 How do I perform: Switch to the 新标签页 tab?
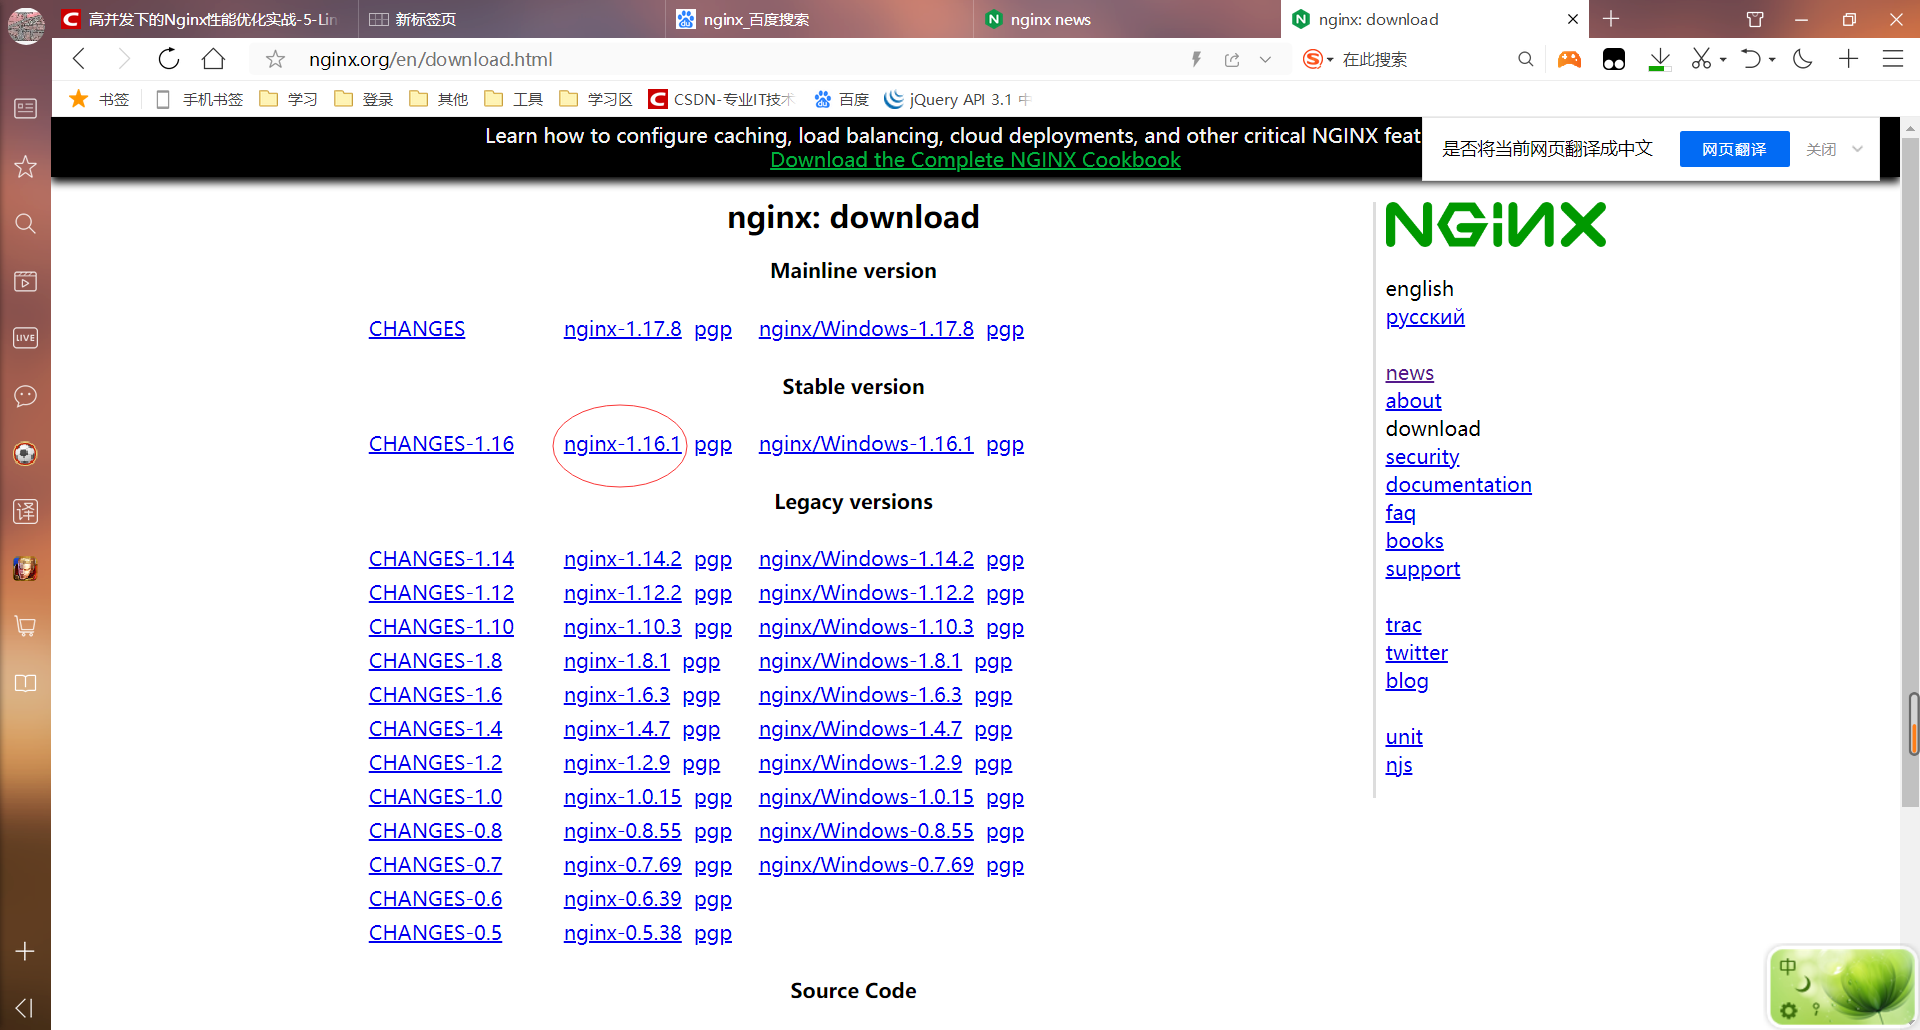[511, 19]
